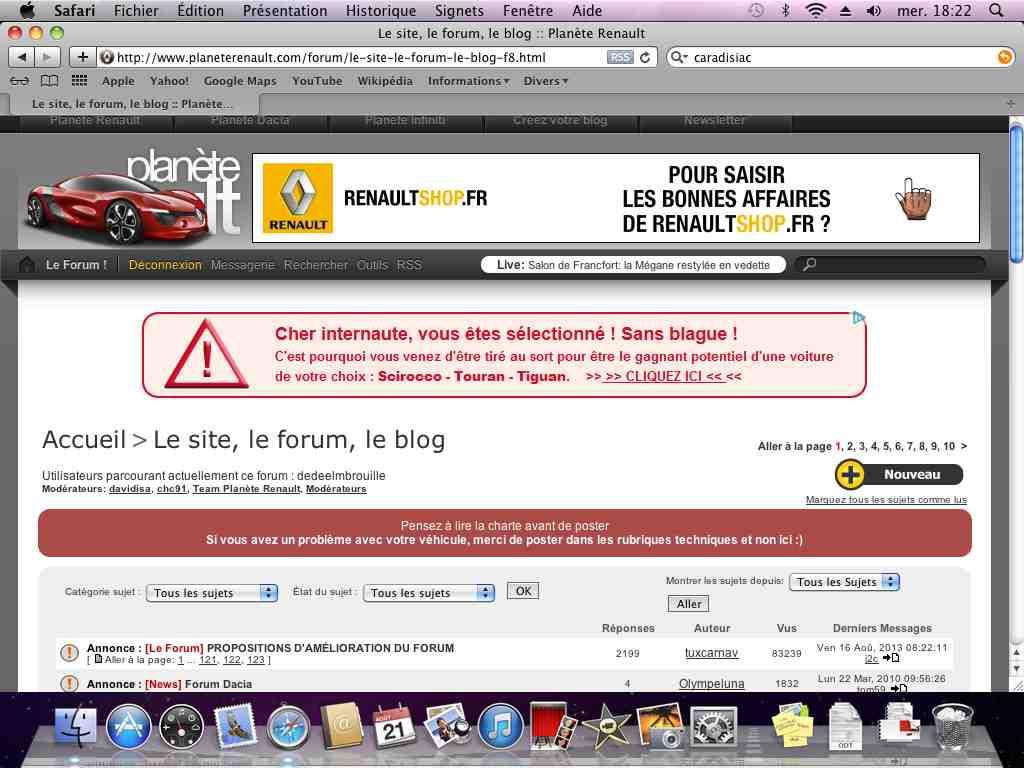
Task: Open the Édition menu
Action: point(200,10)
